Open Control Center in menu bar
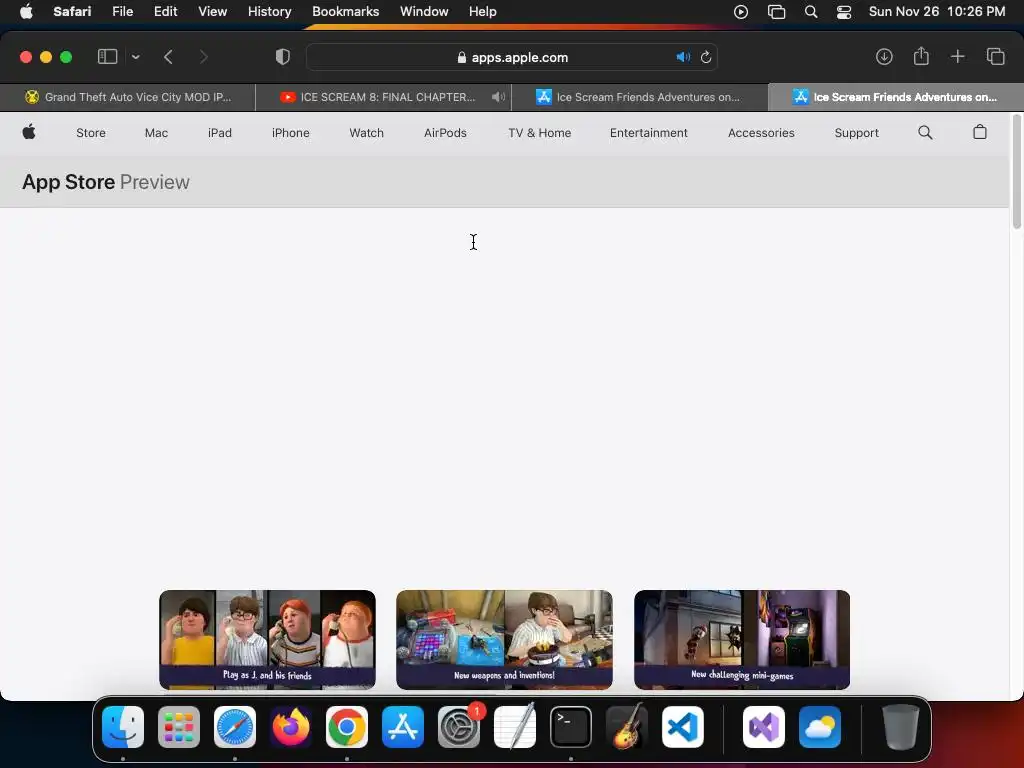1024x768 pixels. click(844, 11)
